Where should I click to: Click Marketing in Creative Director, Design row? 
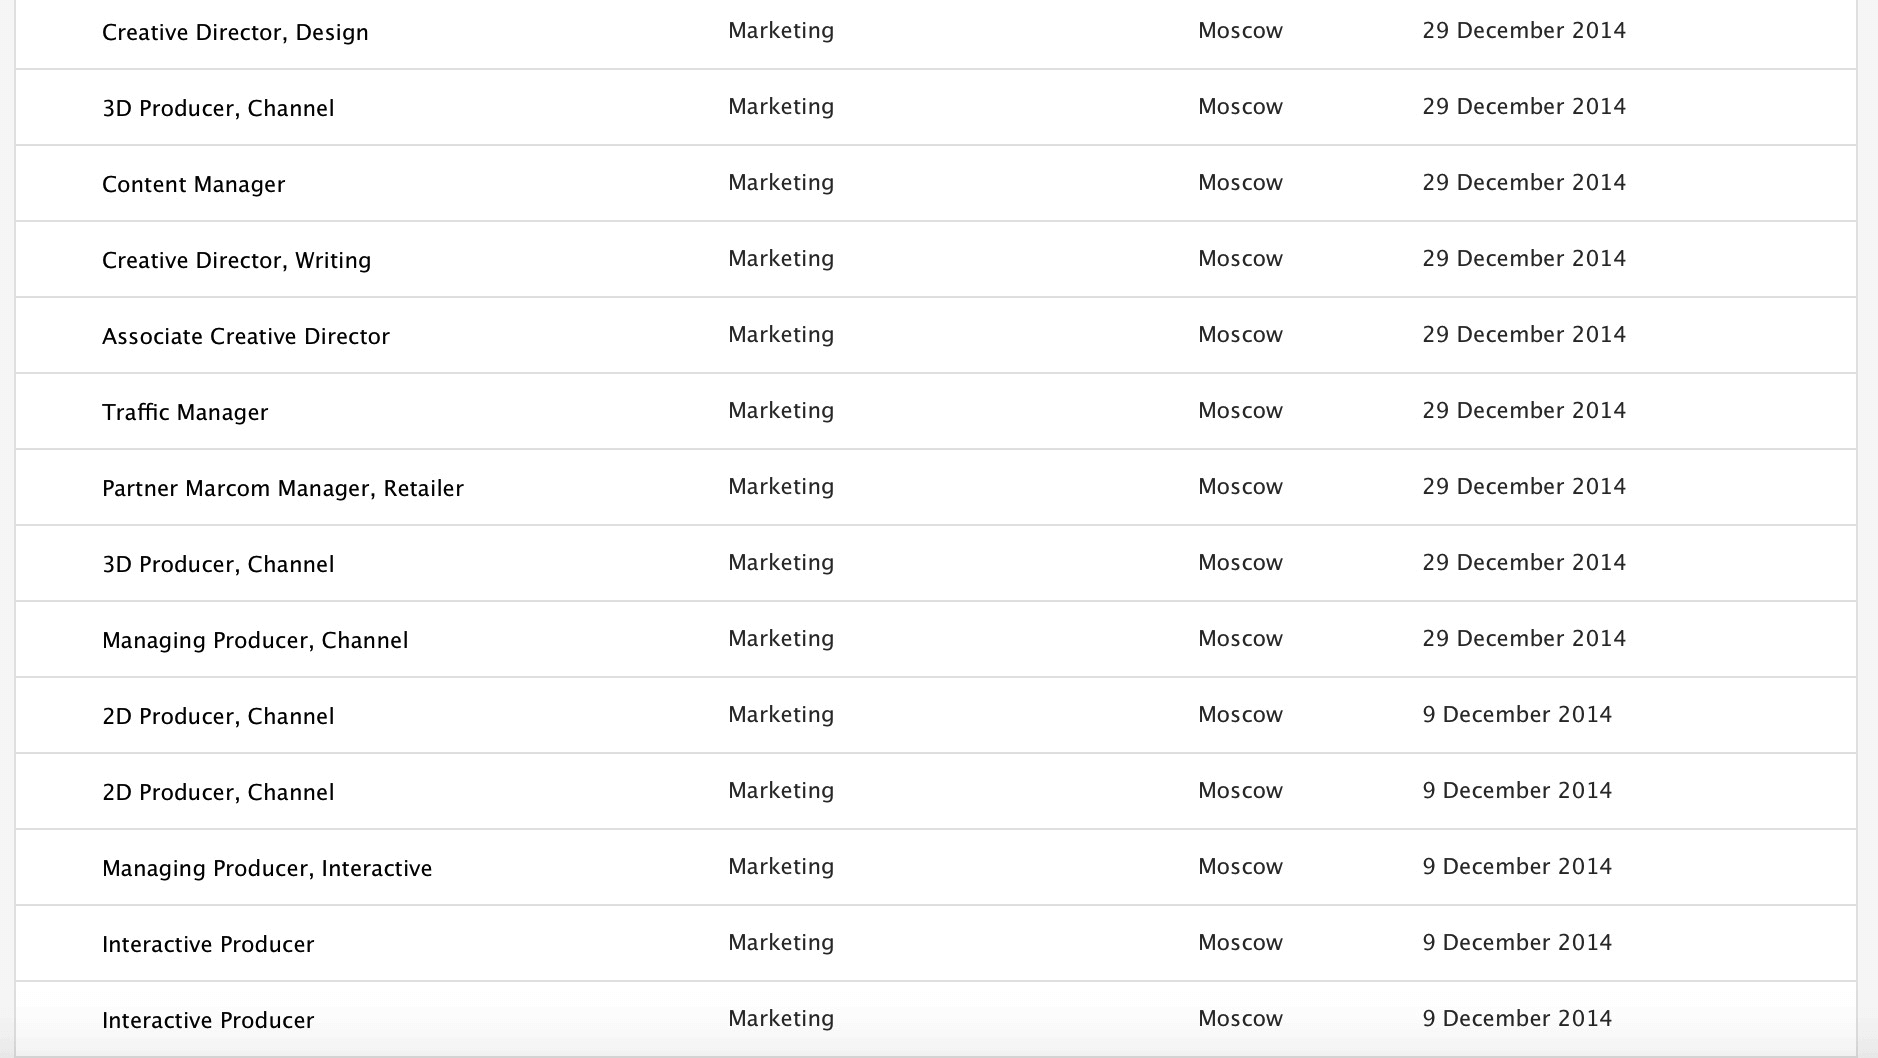click(x=781, y=30)
